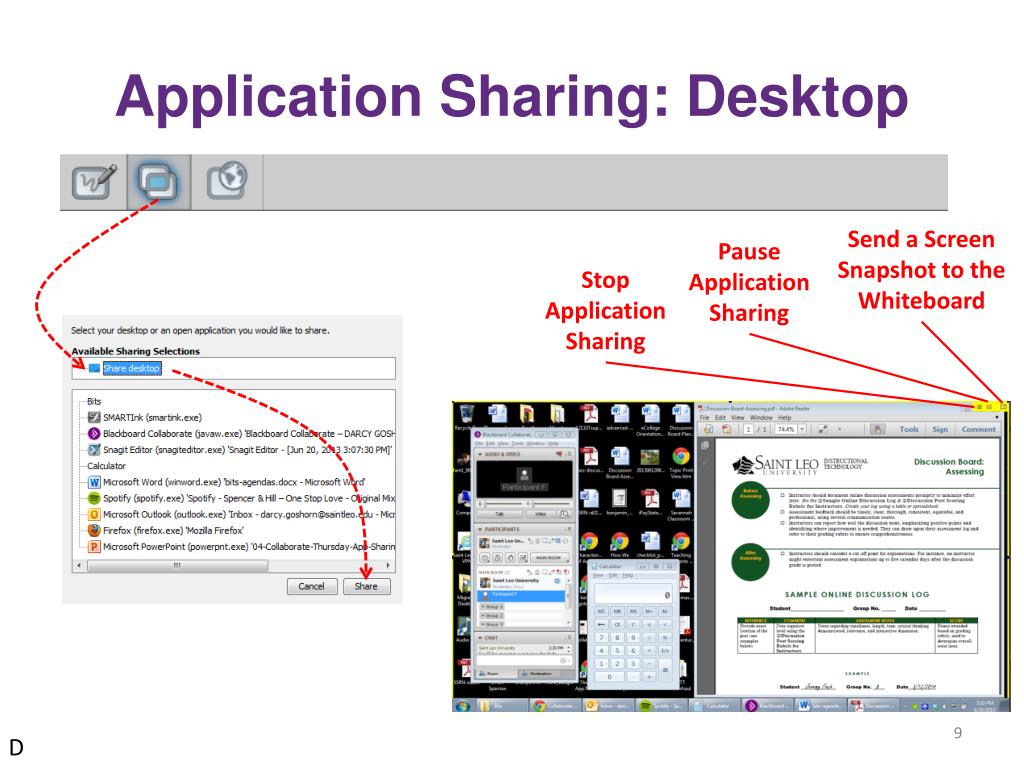Click the sharing list horizontal scrollbar thumb
Image resolution: width=1024 pixels, height=768 pixels.
tap(177, 566)
